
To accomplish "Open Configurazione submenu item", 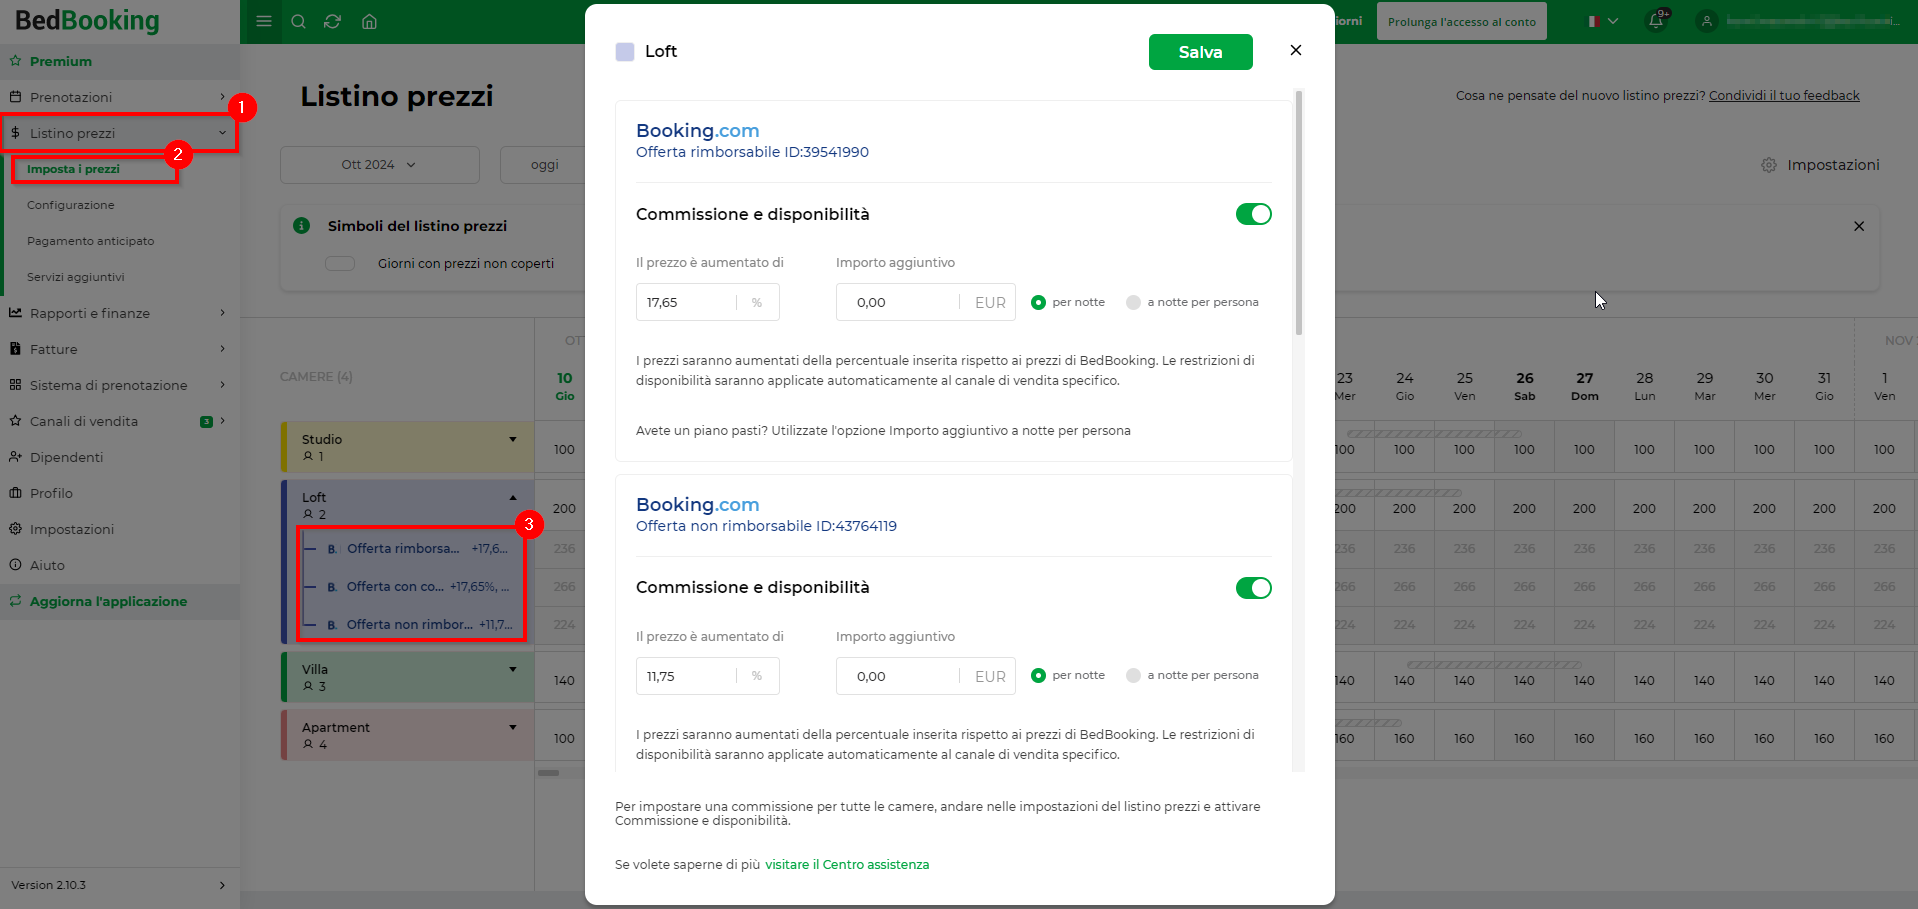I will [x=71, y=205].
